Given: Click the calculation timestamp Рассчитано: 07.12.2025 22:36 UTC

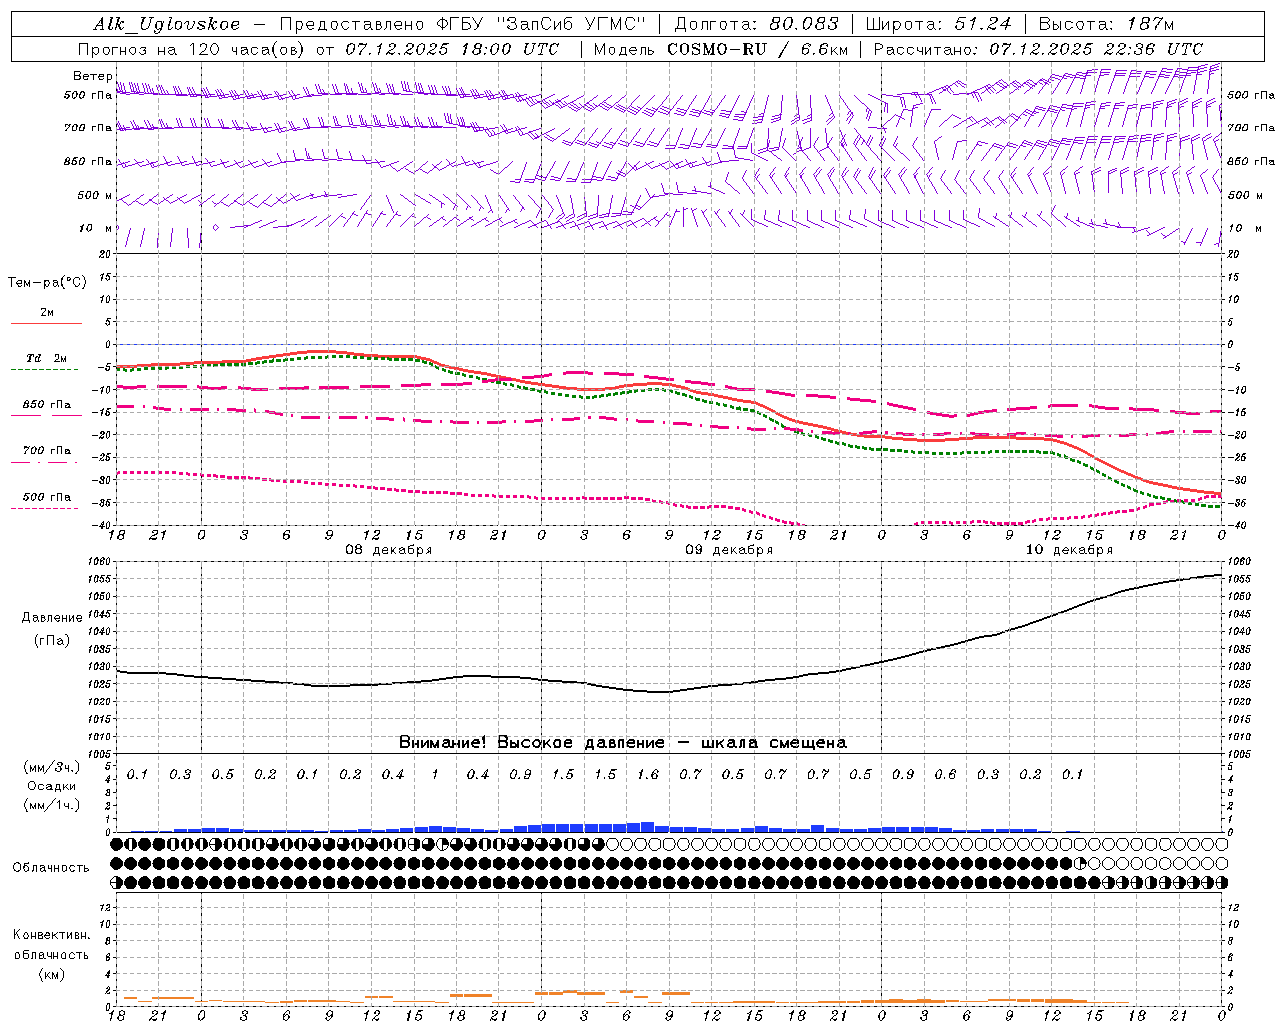Looking at the screenshot, I should [1038, 49].
